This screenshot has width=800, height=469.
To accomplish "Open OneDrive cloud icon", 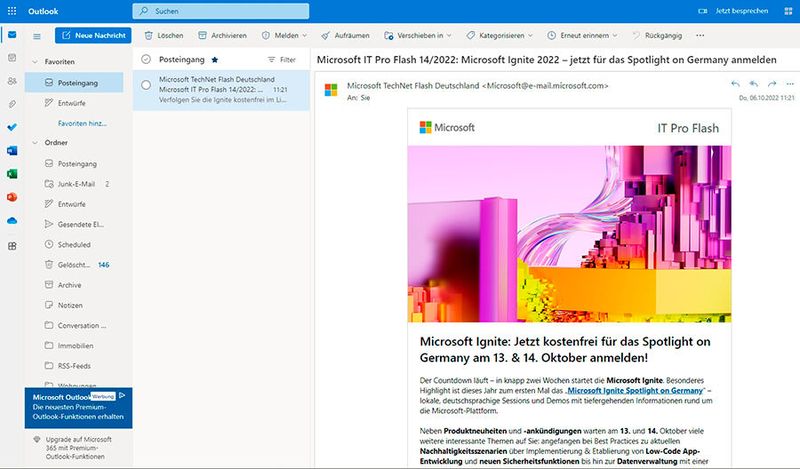I will pos(12,220).
